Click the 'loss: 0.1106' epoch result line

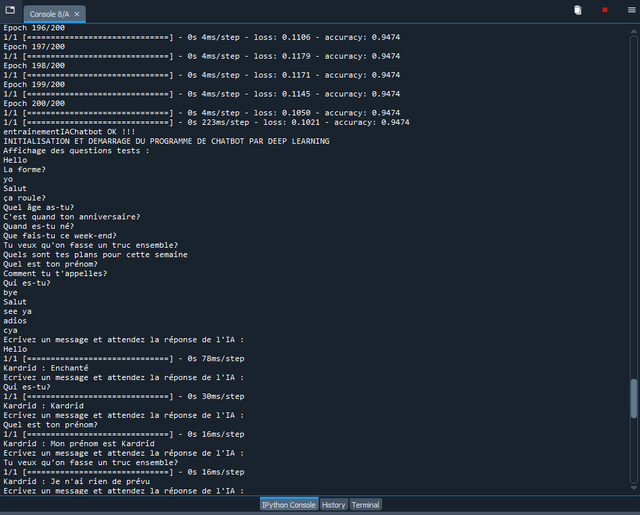[x=202, y=37]
